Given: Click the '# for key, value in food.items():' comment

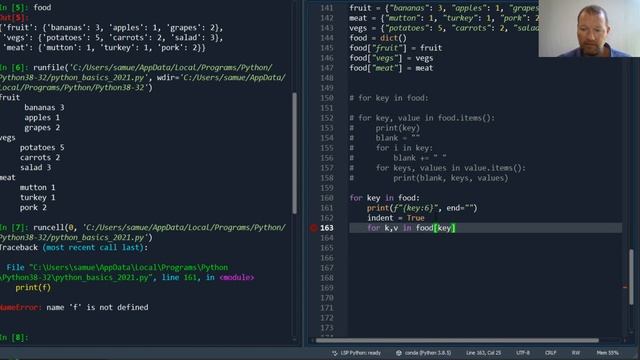Looking at the screenshot, I should point(422,118).
